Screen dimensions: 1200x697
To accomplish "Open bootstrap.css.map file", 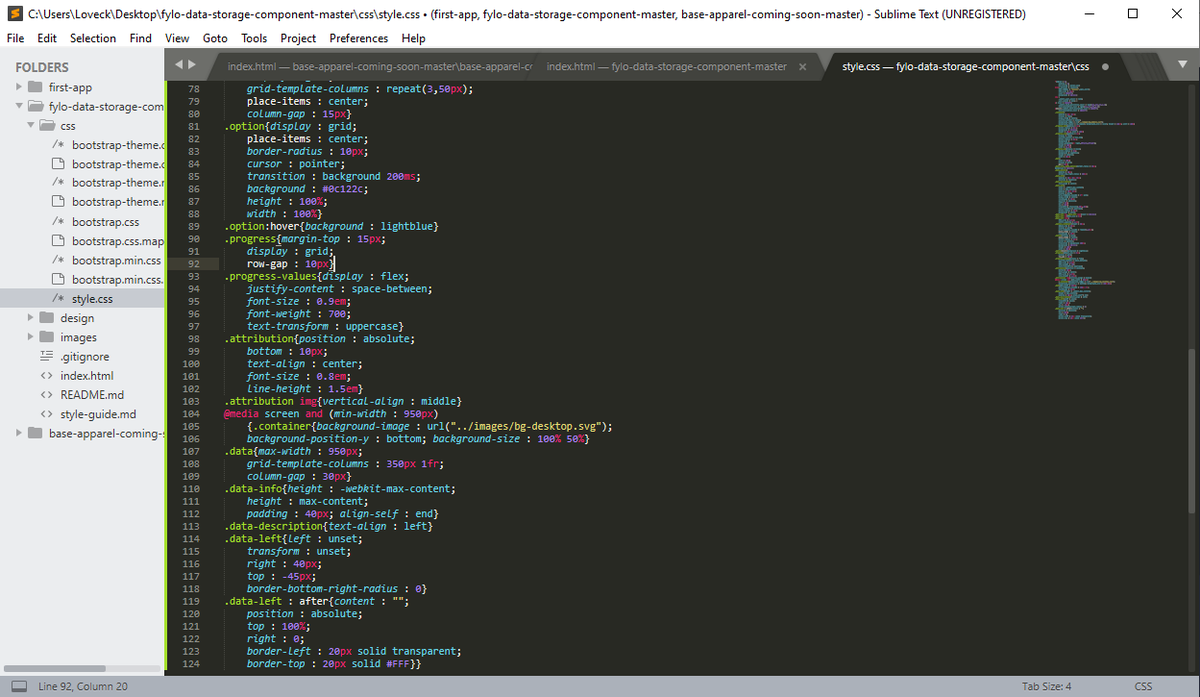I will point(118,241).
